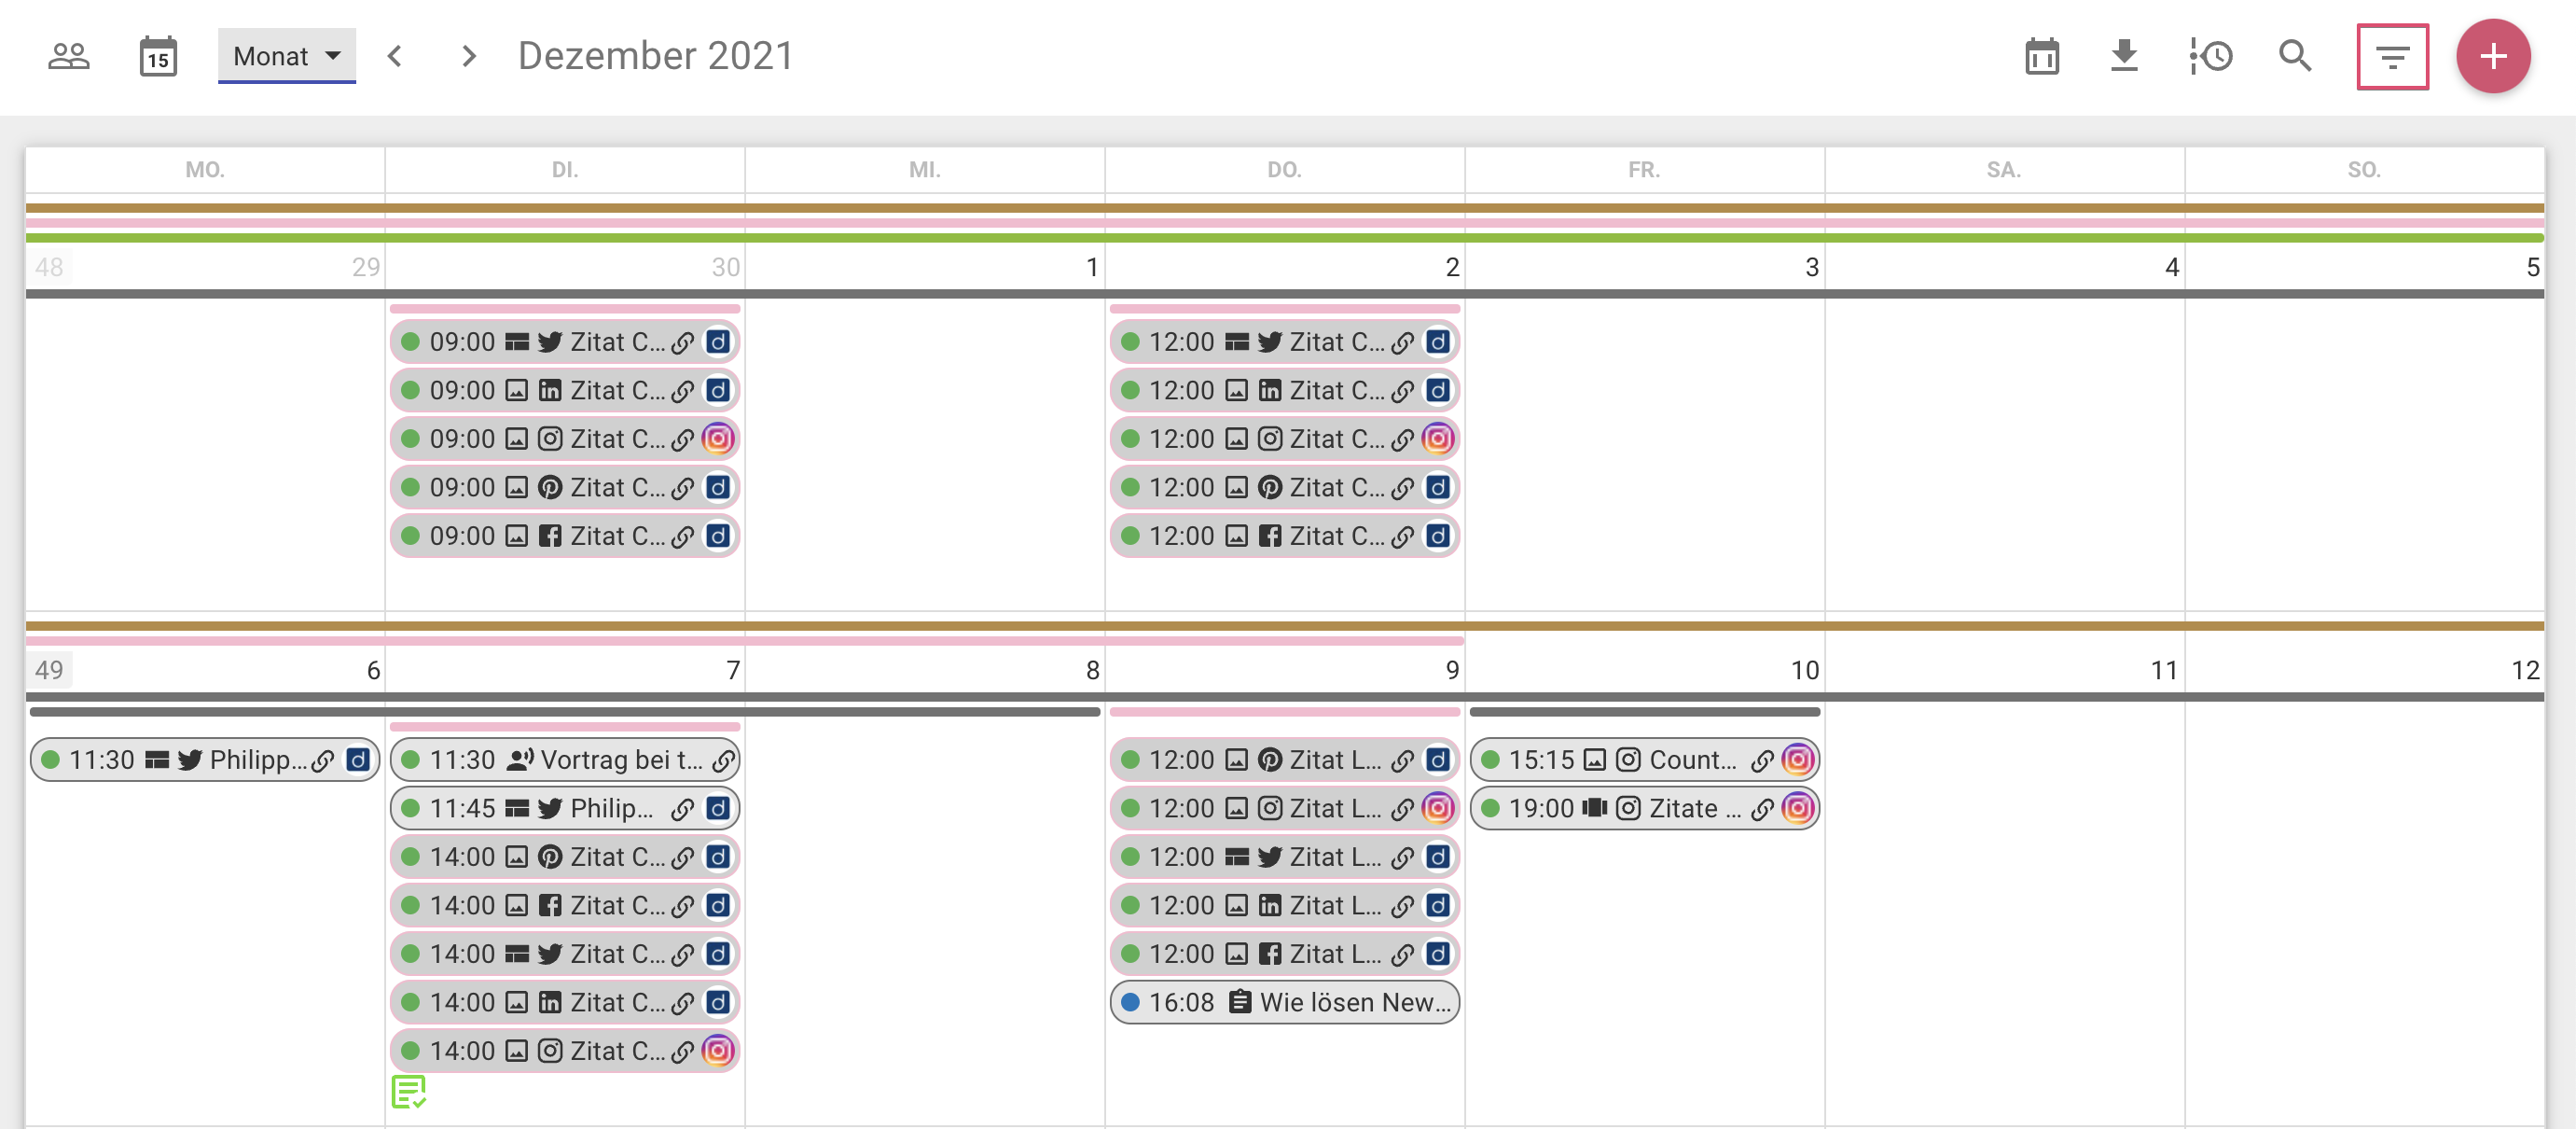Screen dimensions: 2576x1129
Task: Go to next month arrow
Action: [x=468, y=57]
